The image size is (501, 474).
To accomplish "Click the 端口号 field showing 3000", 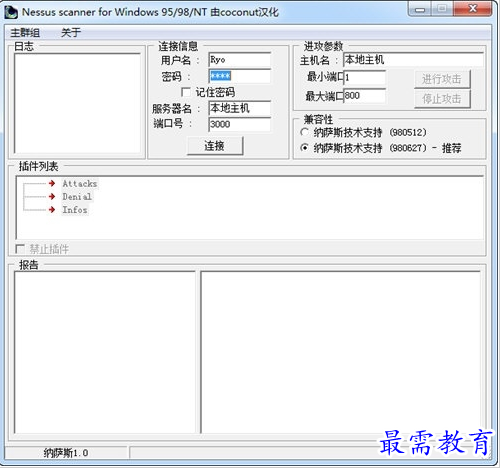I will tap(239, 124).
